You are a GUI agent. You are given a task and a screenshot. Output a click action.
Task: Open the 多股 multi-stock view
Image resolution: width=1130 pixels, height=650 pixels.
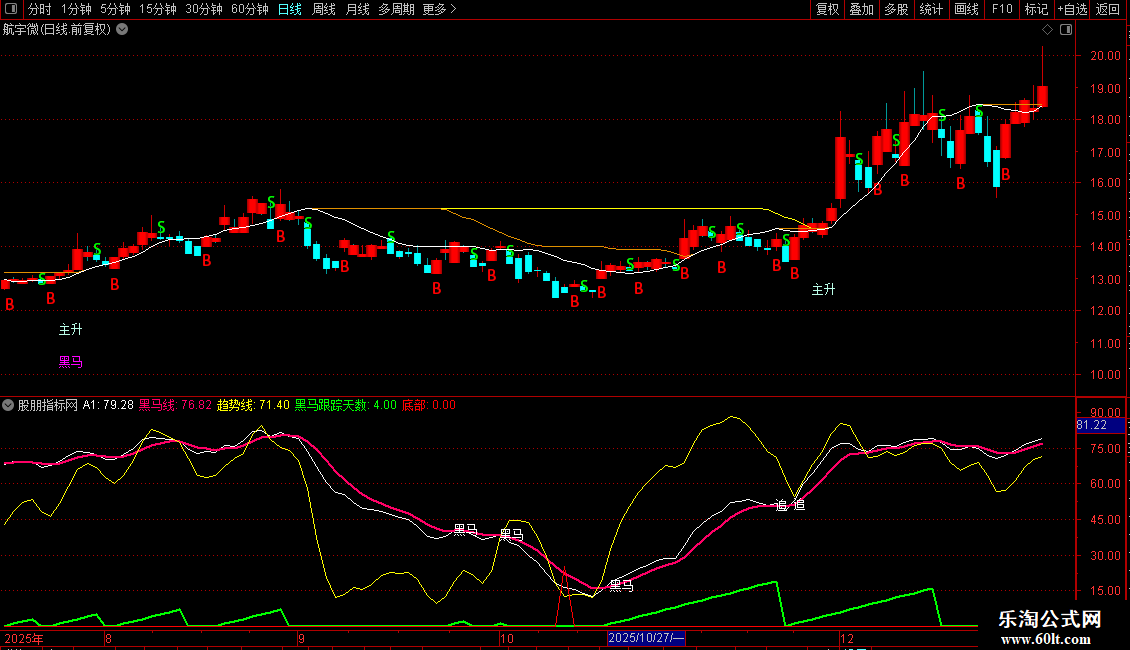click(x=896, y=9)
